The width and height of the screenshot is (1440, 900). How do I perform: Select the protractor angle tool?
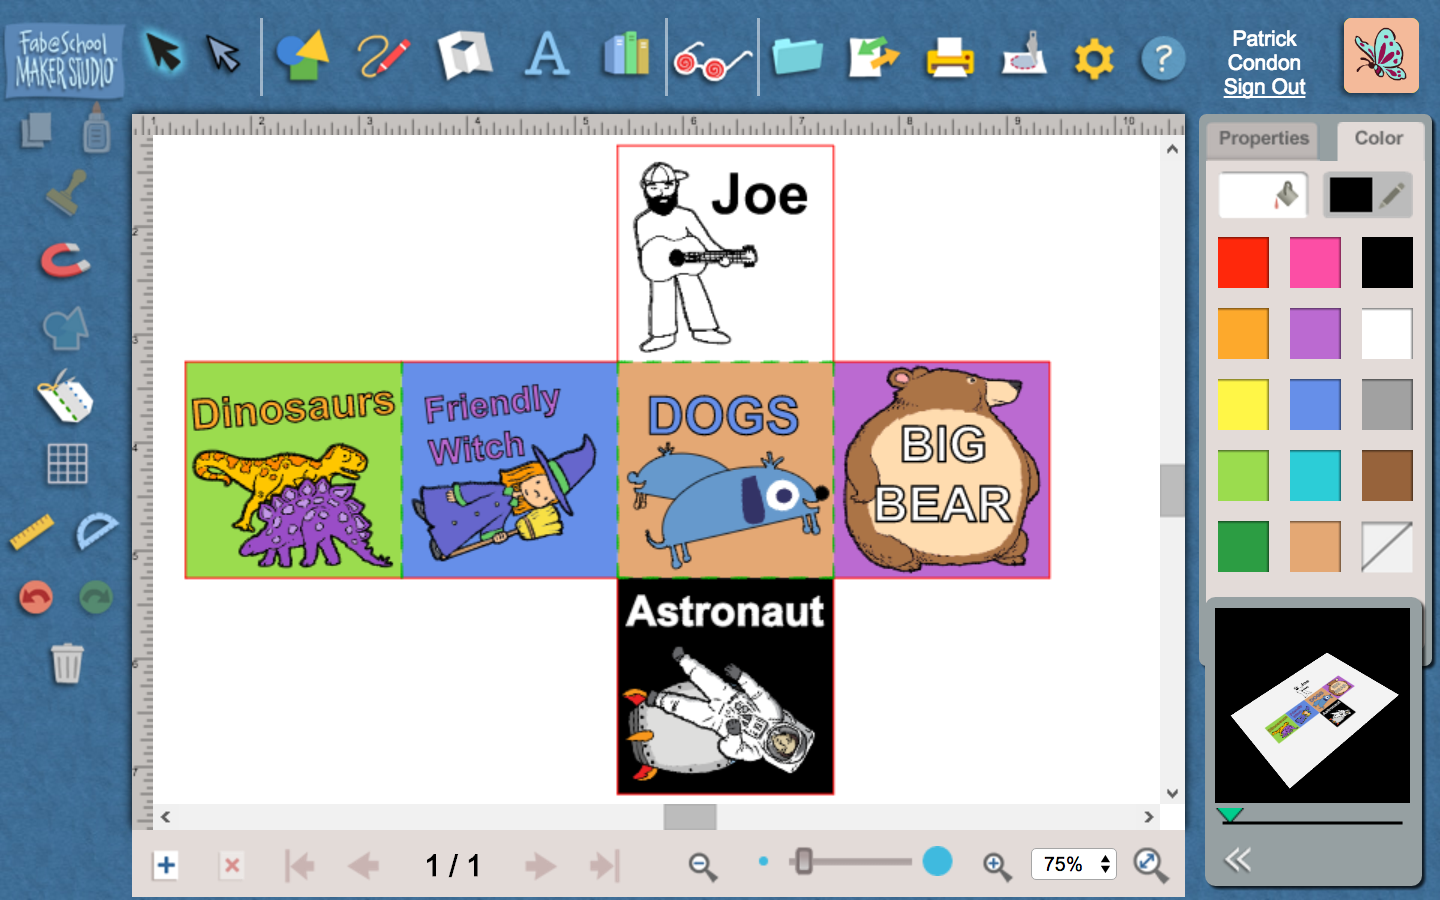click(x=96, y=531)
